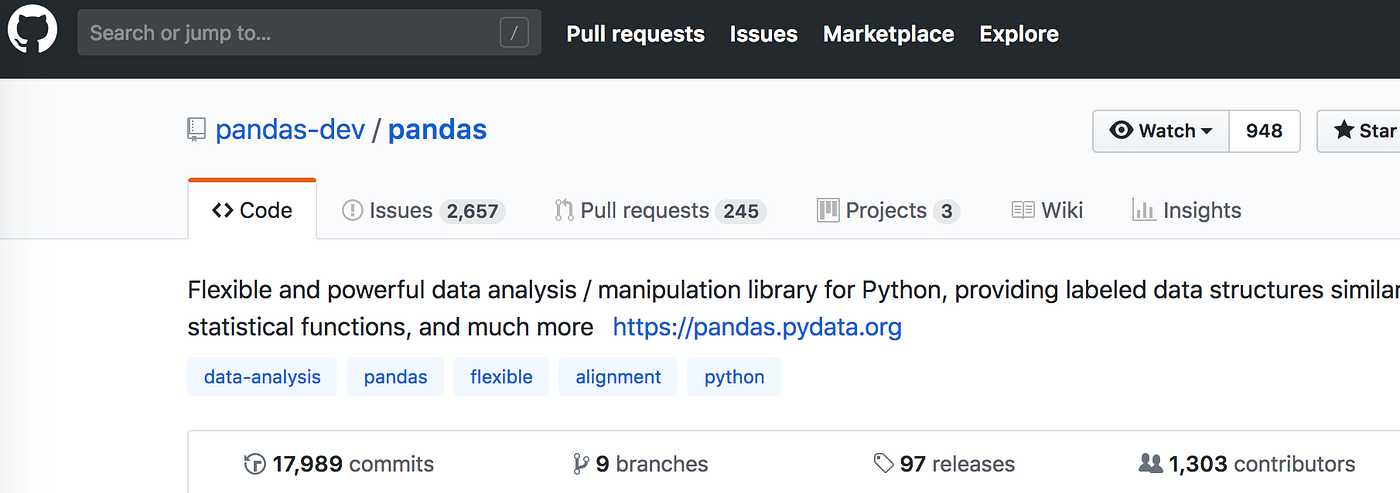Image resolution: width=1400 pixels, height=493 pixels.
Task: Select the flexible topic tag
Action: click(501, 377)
